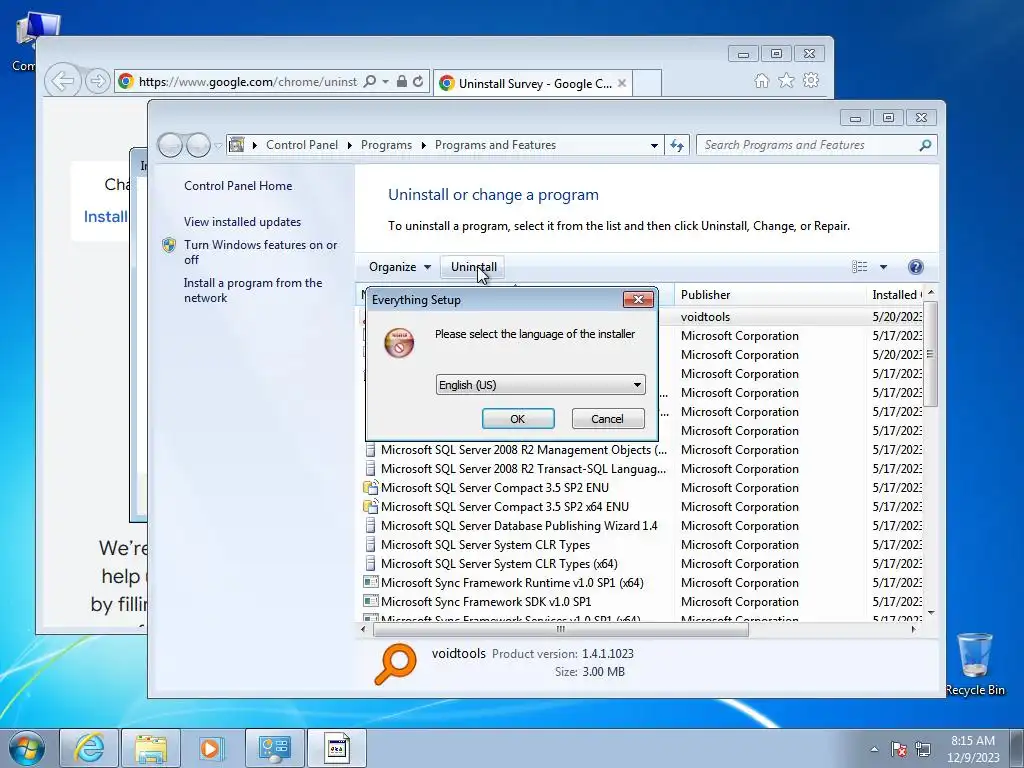Open a new tab in Internet Explorer
This screenshot has width=1024, height=768.
point(647,83)
